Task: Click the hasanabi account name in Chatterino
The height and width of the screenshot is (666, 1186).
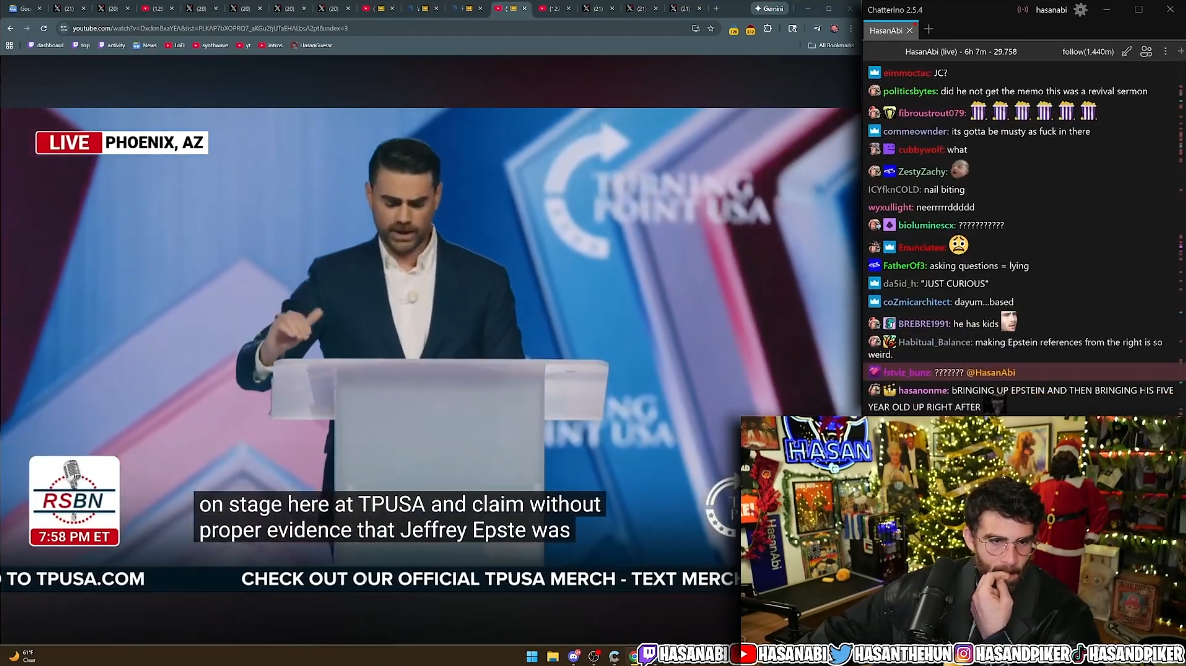Action: point(1051,10)
